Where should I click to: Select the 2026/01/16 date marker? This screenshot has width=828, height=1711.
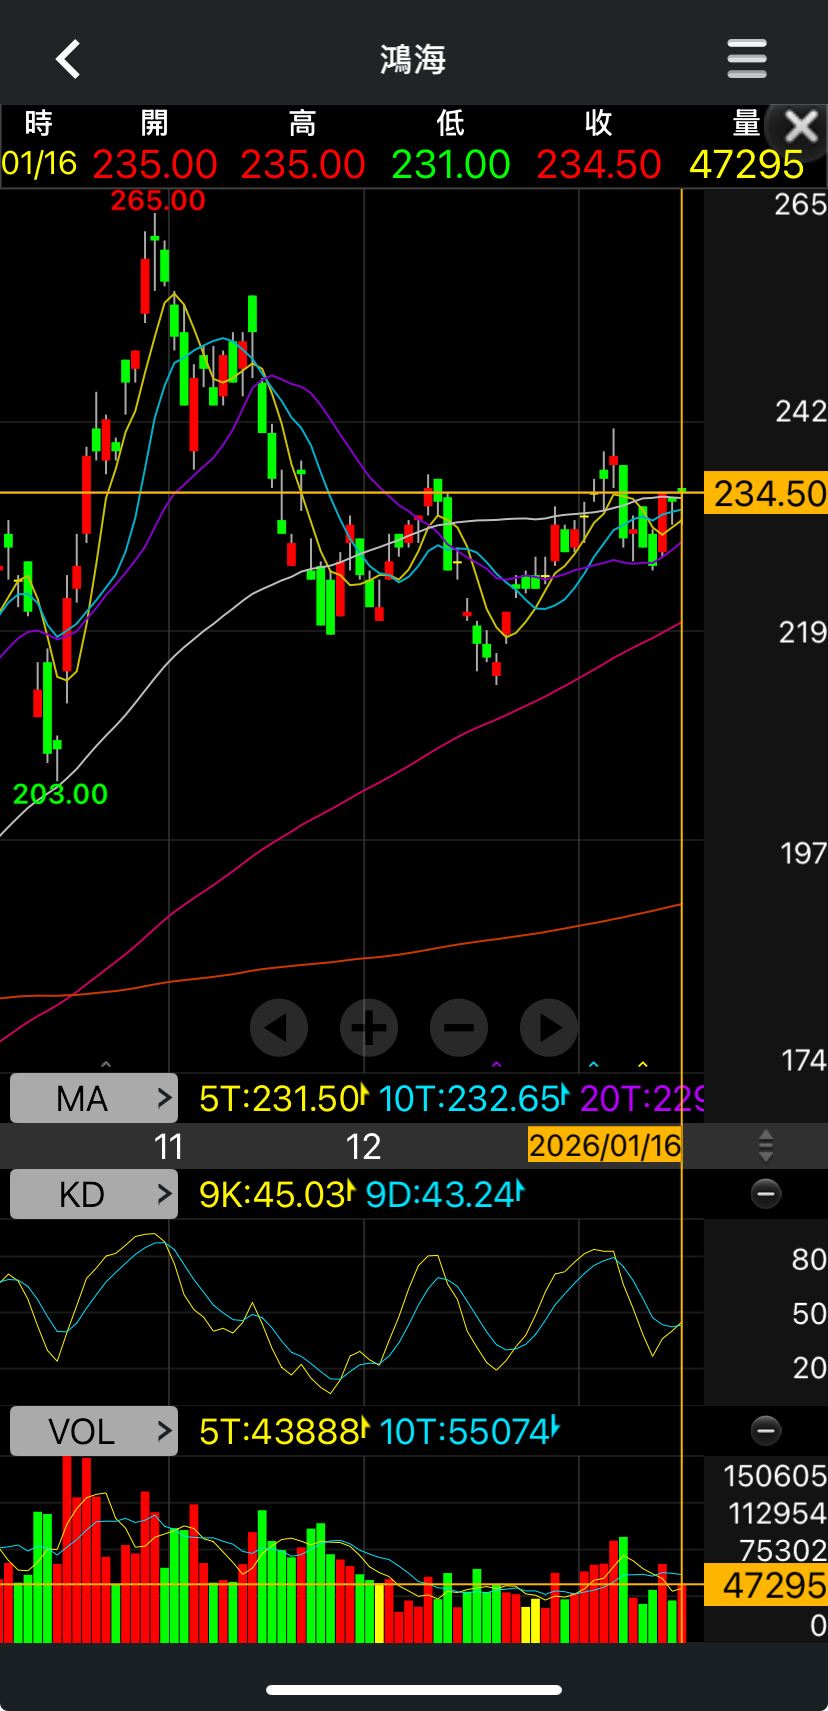pos(605,1145)
